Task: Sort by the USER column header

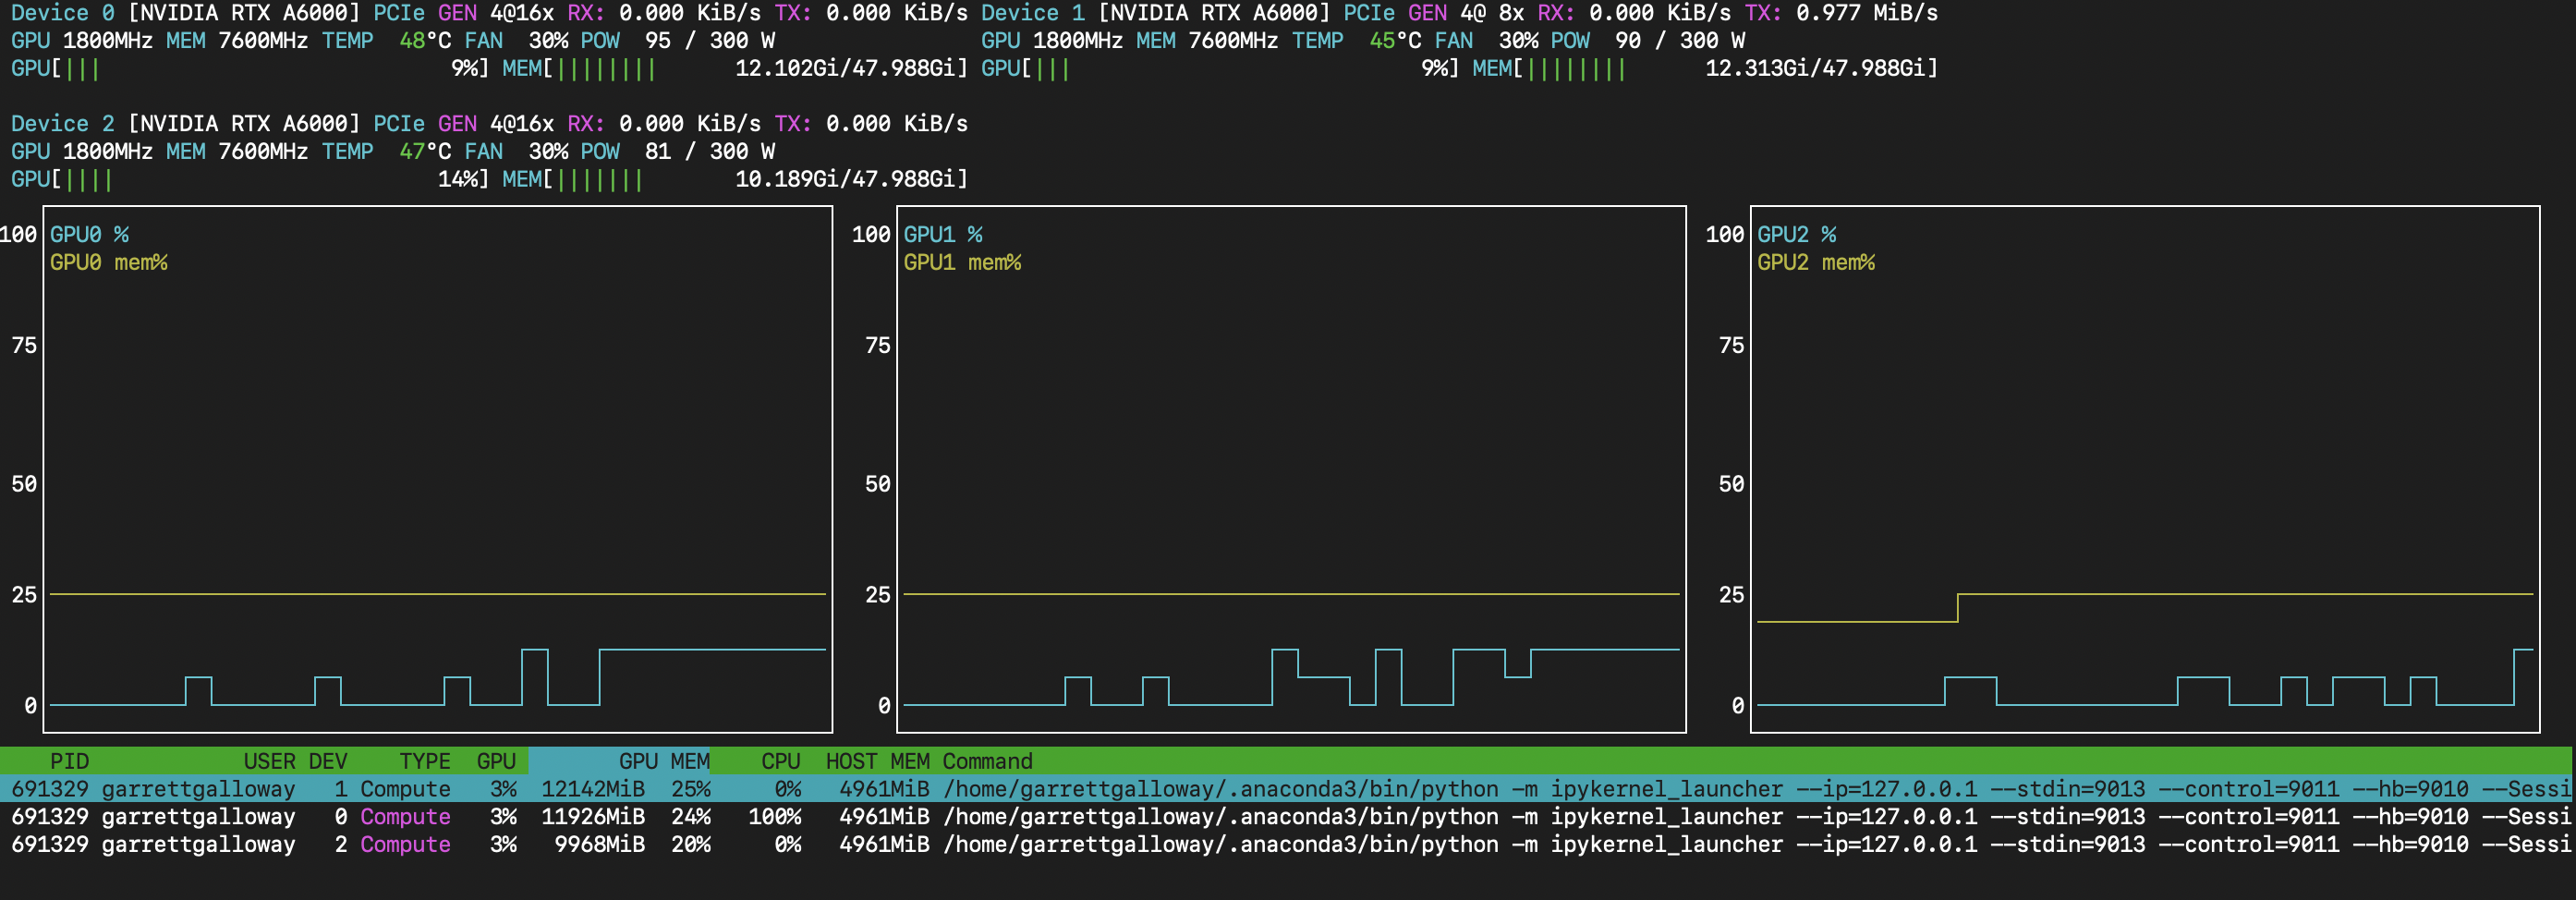Action: [269, 761]
